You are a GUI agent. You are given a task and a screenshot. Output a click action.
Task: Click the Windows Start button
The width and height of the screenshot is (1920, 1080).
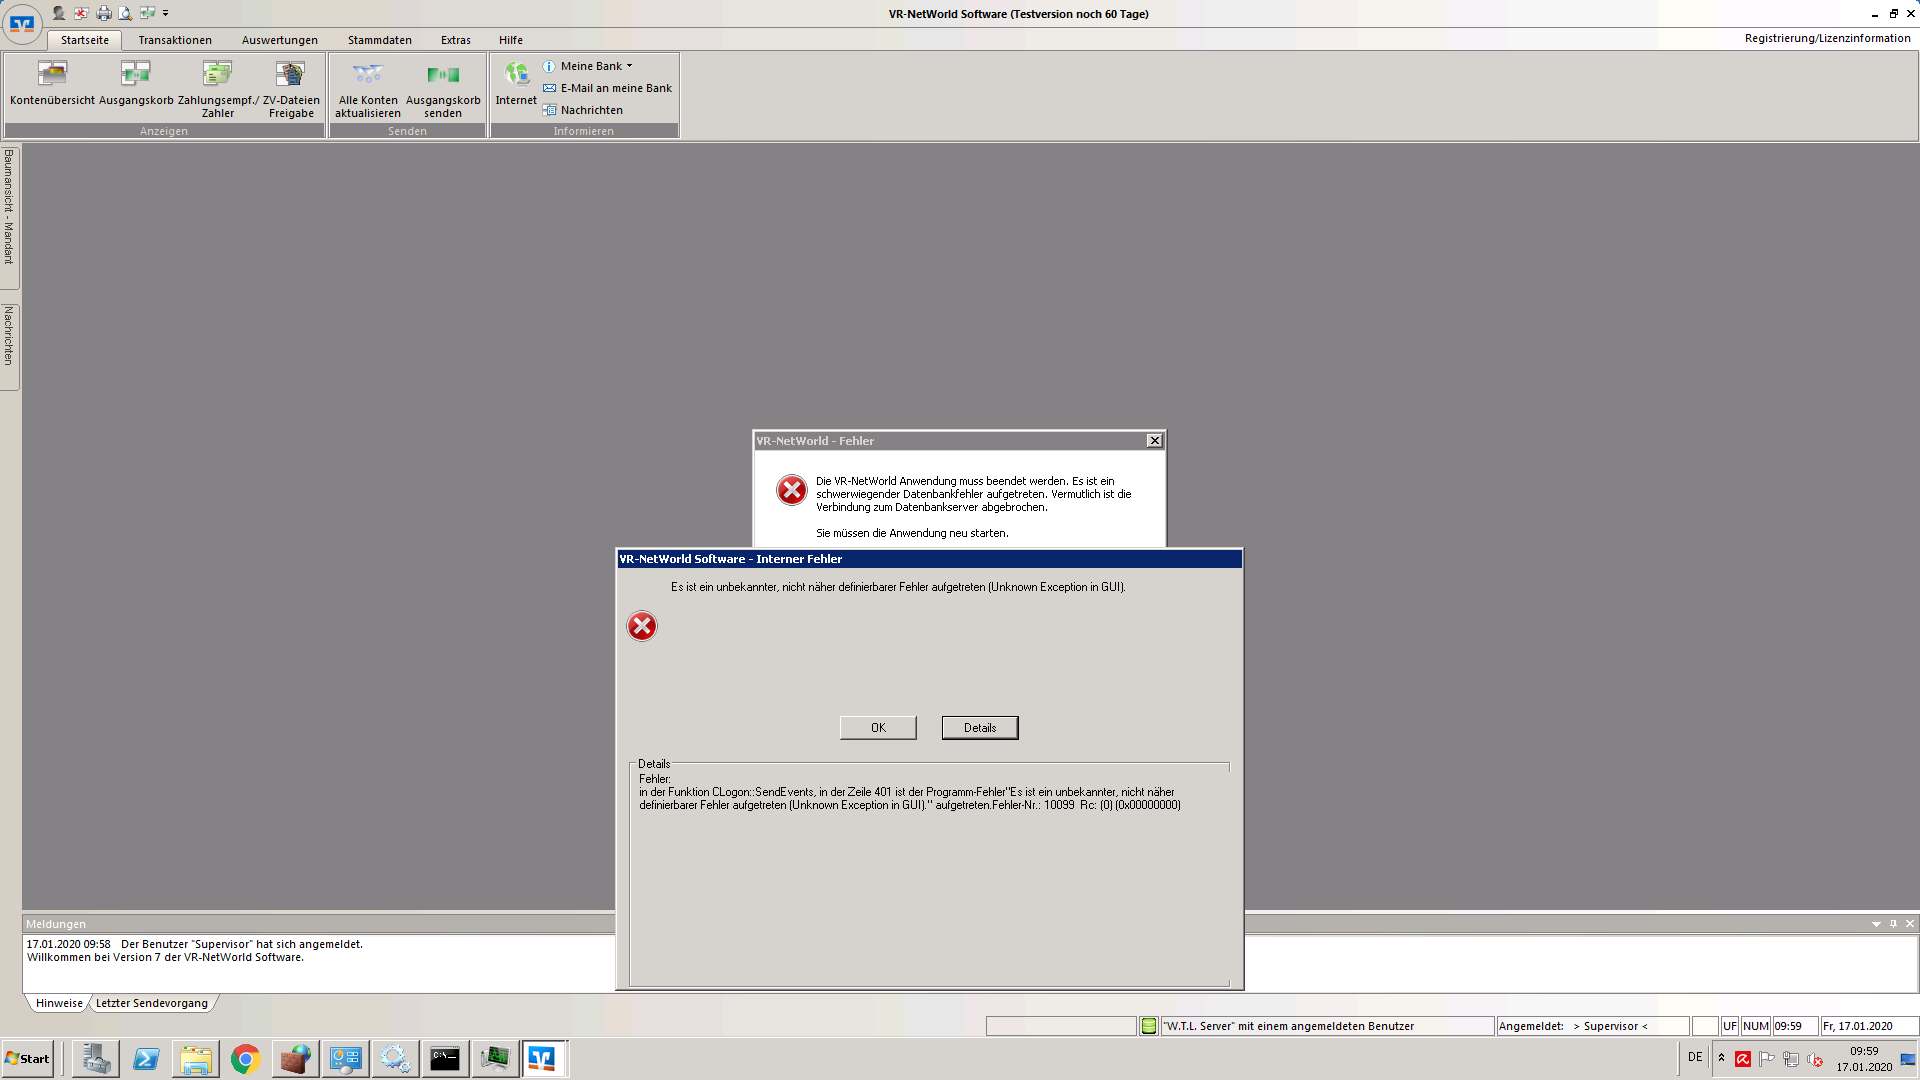pyautogui.click(x=28, y=1059)
